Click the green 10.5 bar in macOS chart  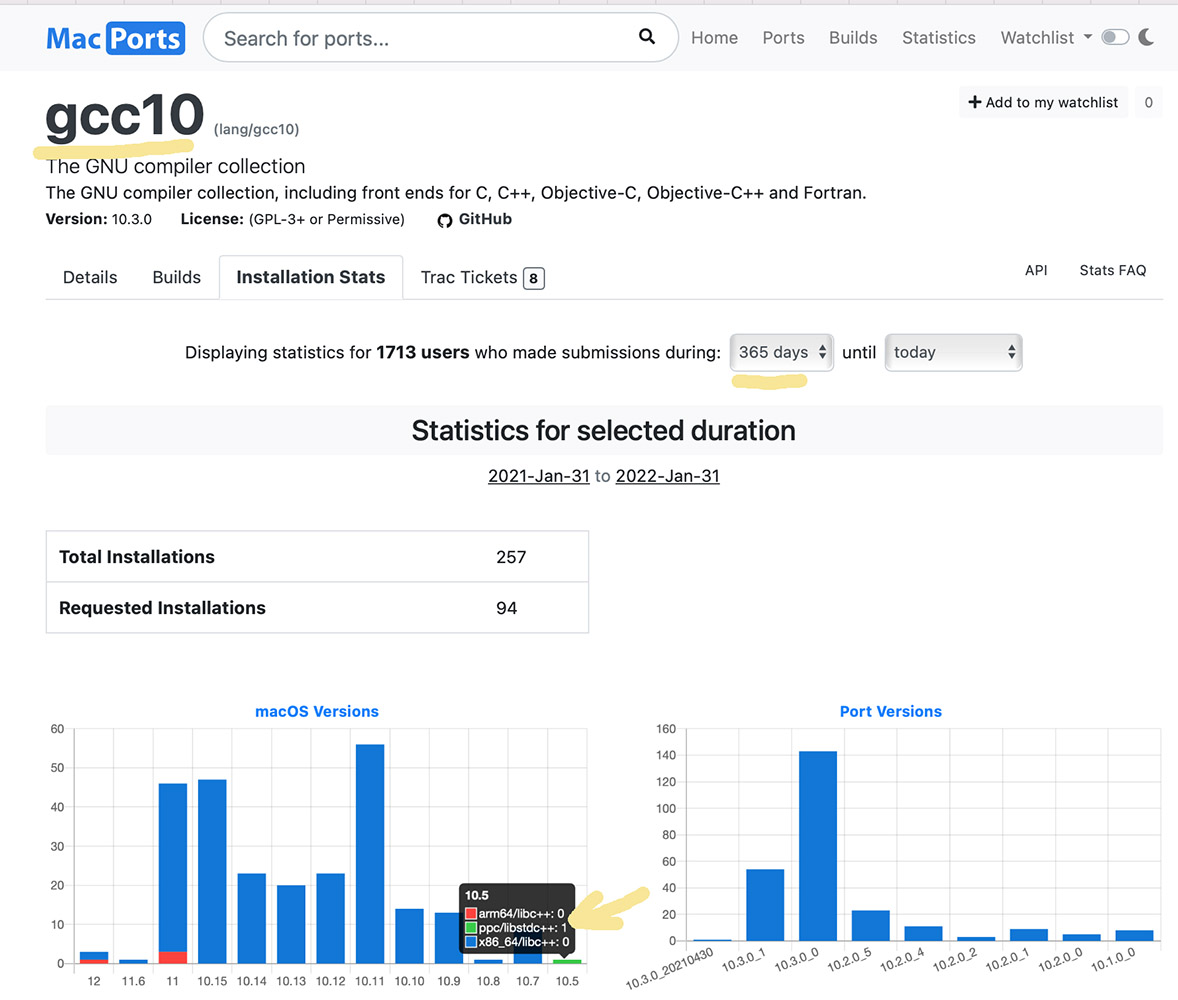[567, 962]
